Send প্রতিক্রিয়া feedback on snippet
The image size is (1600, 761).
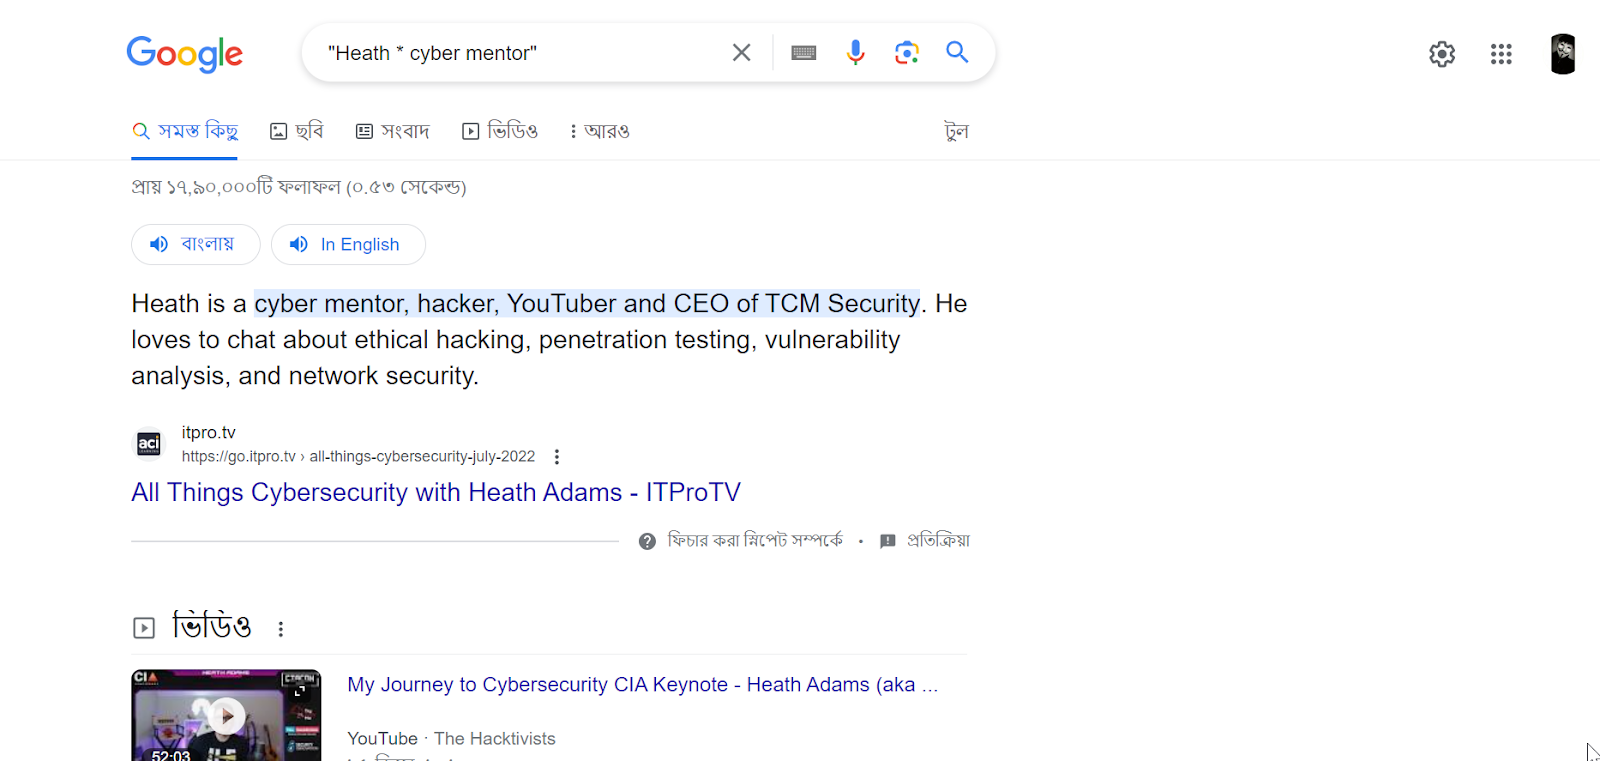926,541
